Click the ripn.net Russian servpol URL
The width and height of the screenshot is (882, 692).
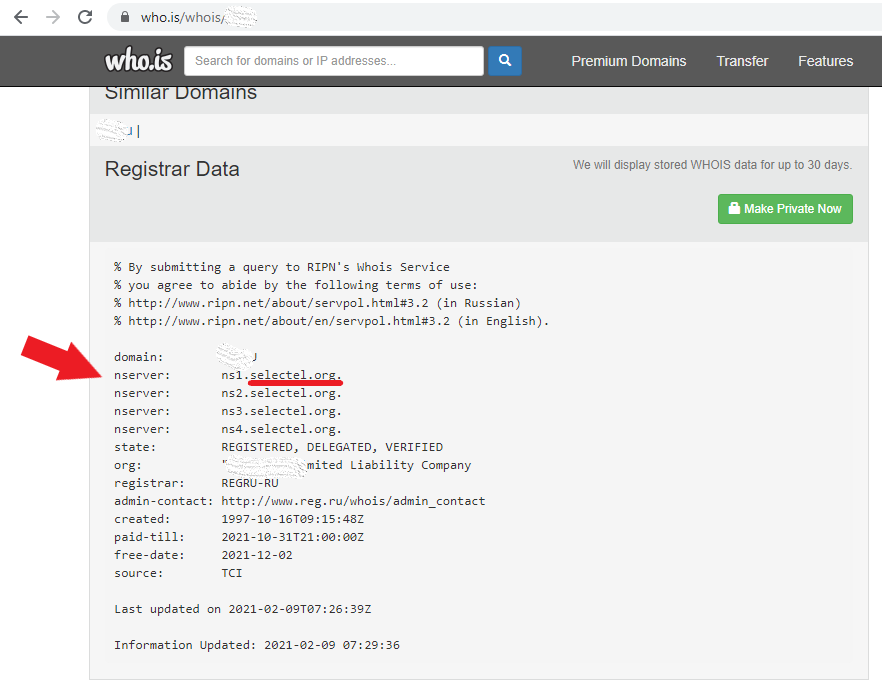click(278, 303)
